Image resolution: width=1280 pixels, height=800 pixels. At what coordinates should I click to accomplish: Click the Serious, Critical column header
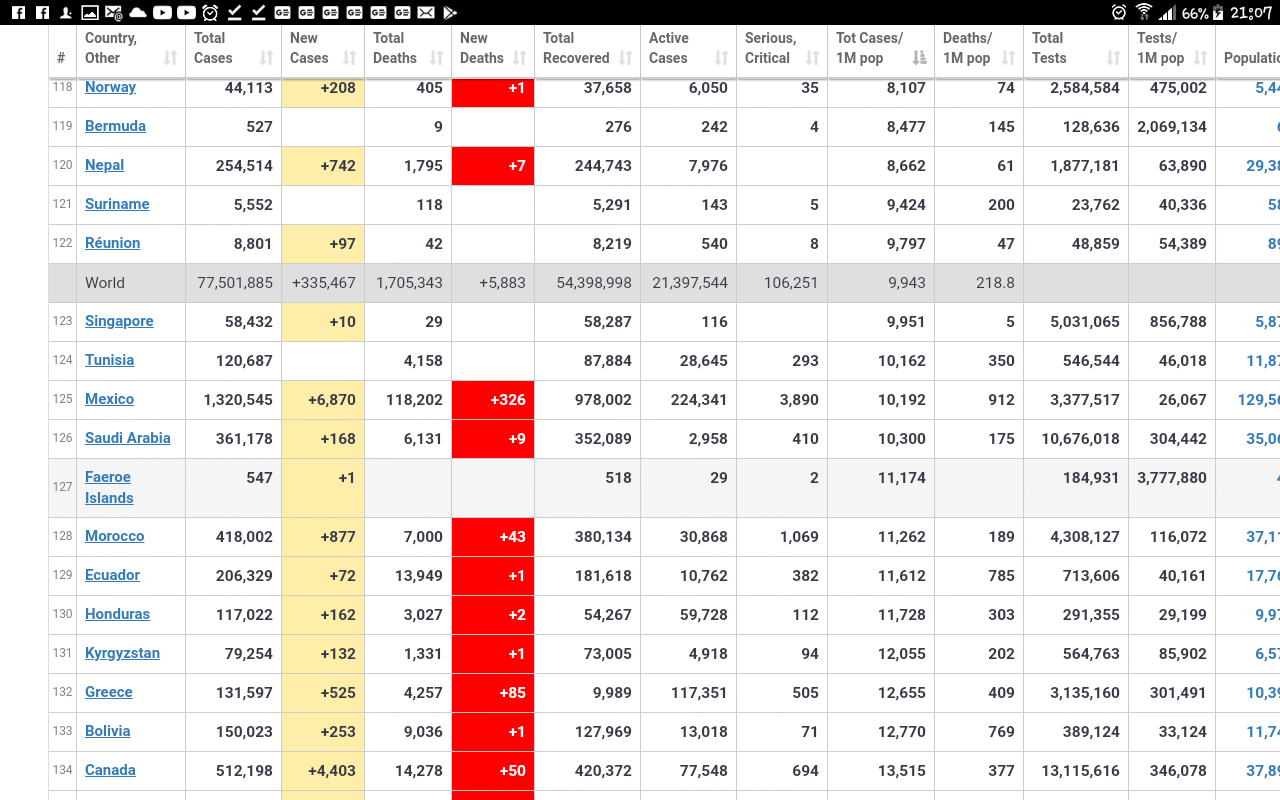[770, 48]
